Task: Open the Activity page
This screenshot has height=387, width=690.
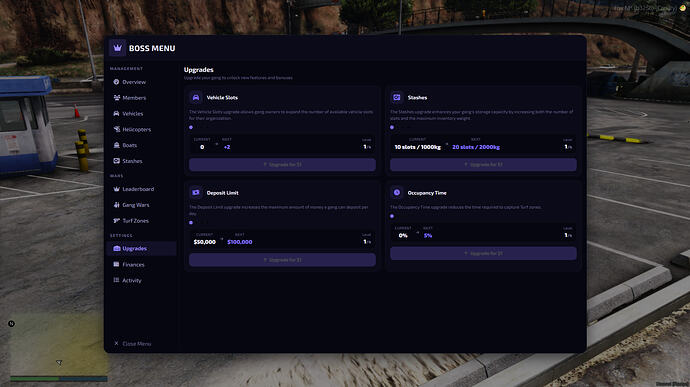Action: click(x=141, y=280)
